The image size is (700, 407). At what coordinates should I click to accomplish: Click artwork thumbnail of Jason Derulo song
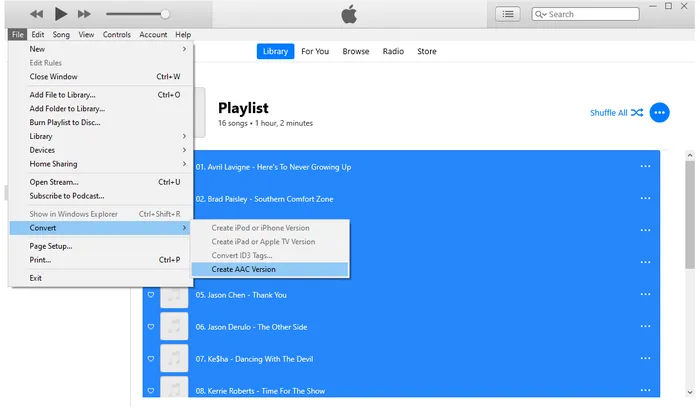point(174,327)
